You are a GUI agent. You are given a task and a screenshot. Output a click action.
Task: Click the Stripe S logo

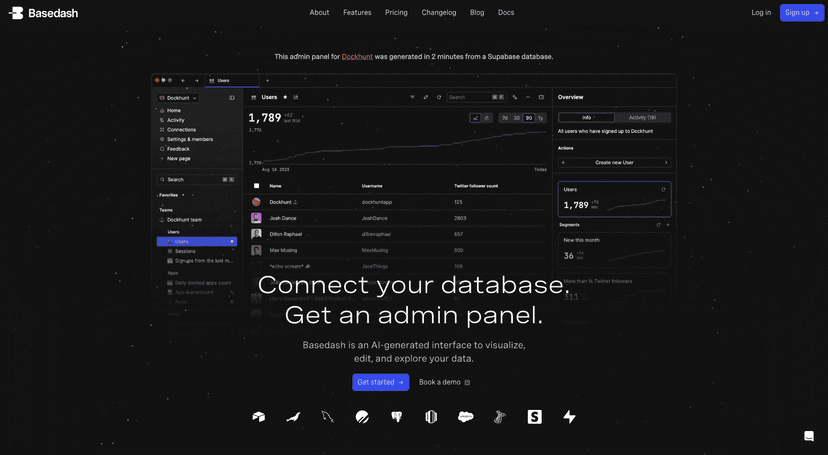click(x=535, y=417)
